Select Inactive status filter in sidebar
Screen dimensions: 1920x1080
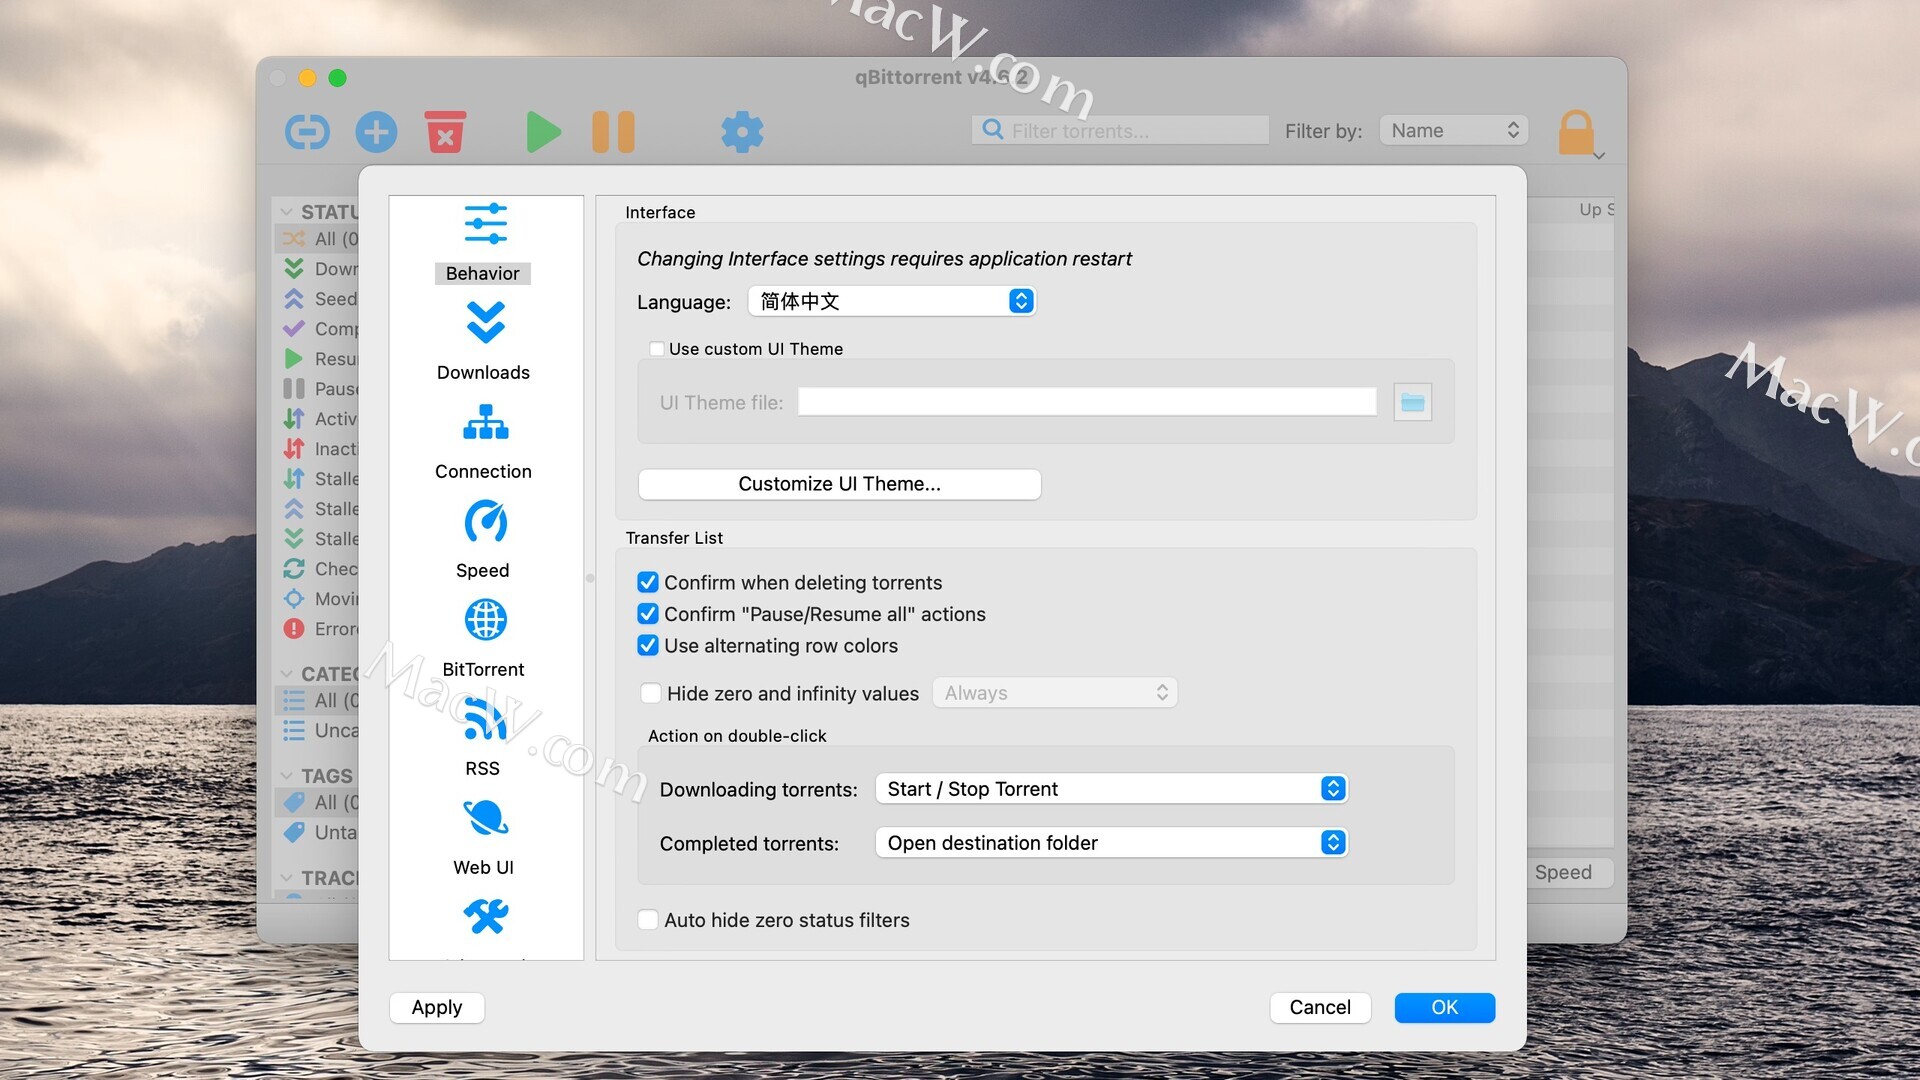point(317,448)
